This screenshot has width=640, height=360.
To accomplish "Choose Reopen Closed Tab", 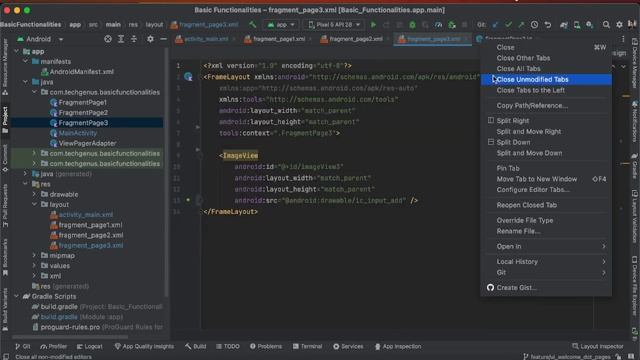I will pyautogui.click(x=546, y=205).
